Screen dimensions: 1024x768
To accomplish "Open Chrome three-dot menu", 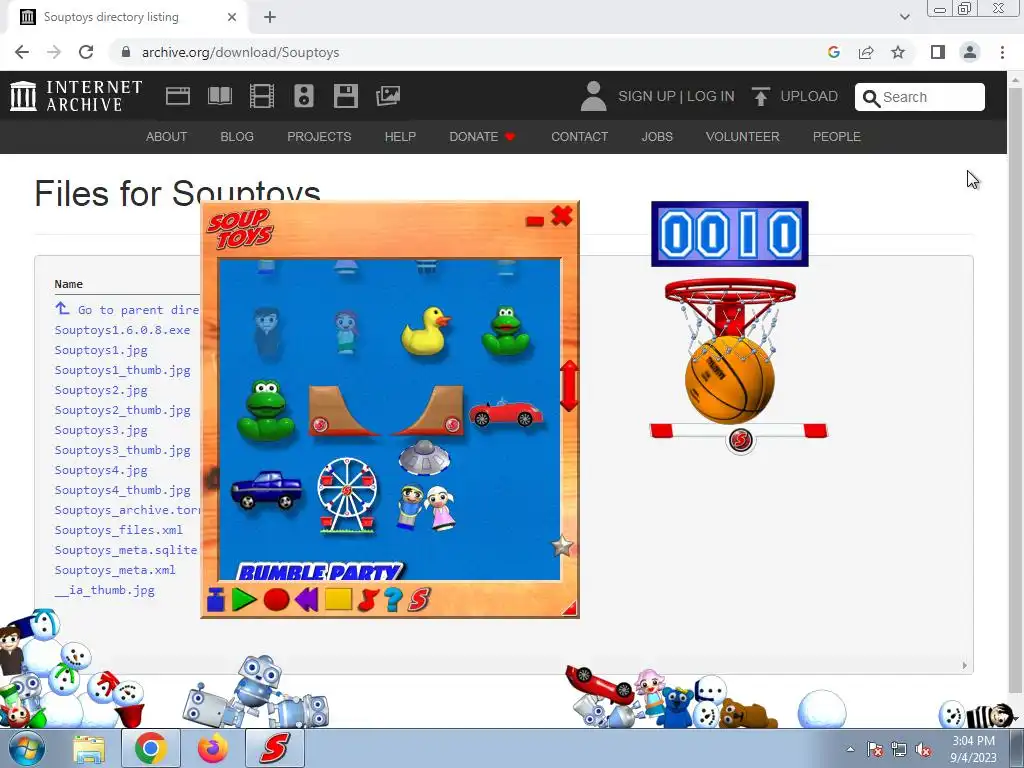I will tap(1002, 52).
